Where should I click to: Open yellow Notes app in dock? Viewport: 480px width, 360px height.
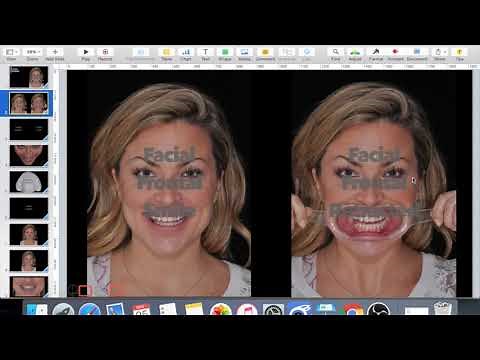[x=194, y=310]
